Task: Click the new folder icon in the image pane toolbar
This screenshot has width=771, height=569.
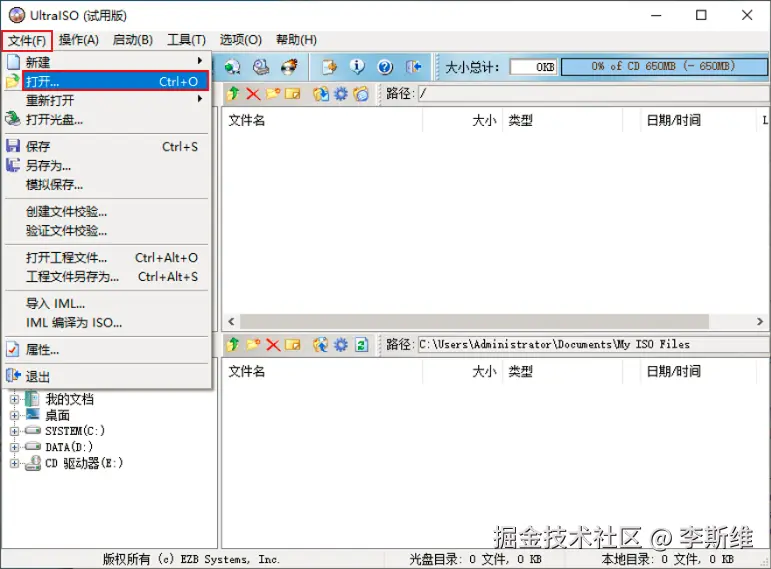Action: [x=273, y=93]
